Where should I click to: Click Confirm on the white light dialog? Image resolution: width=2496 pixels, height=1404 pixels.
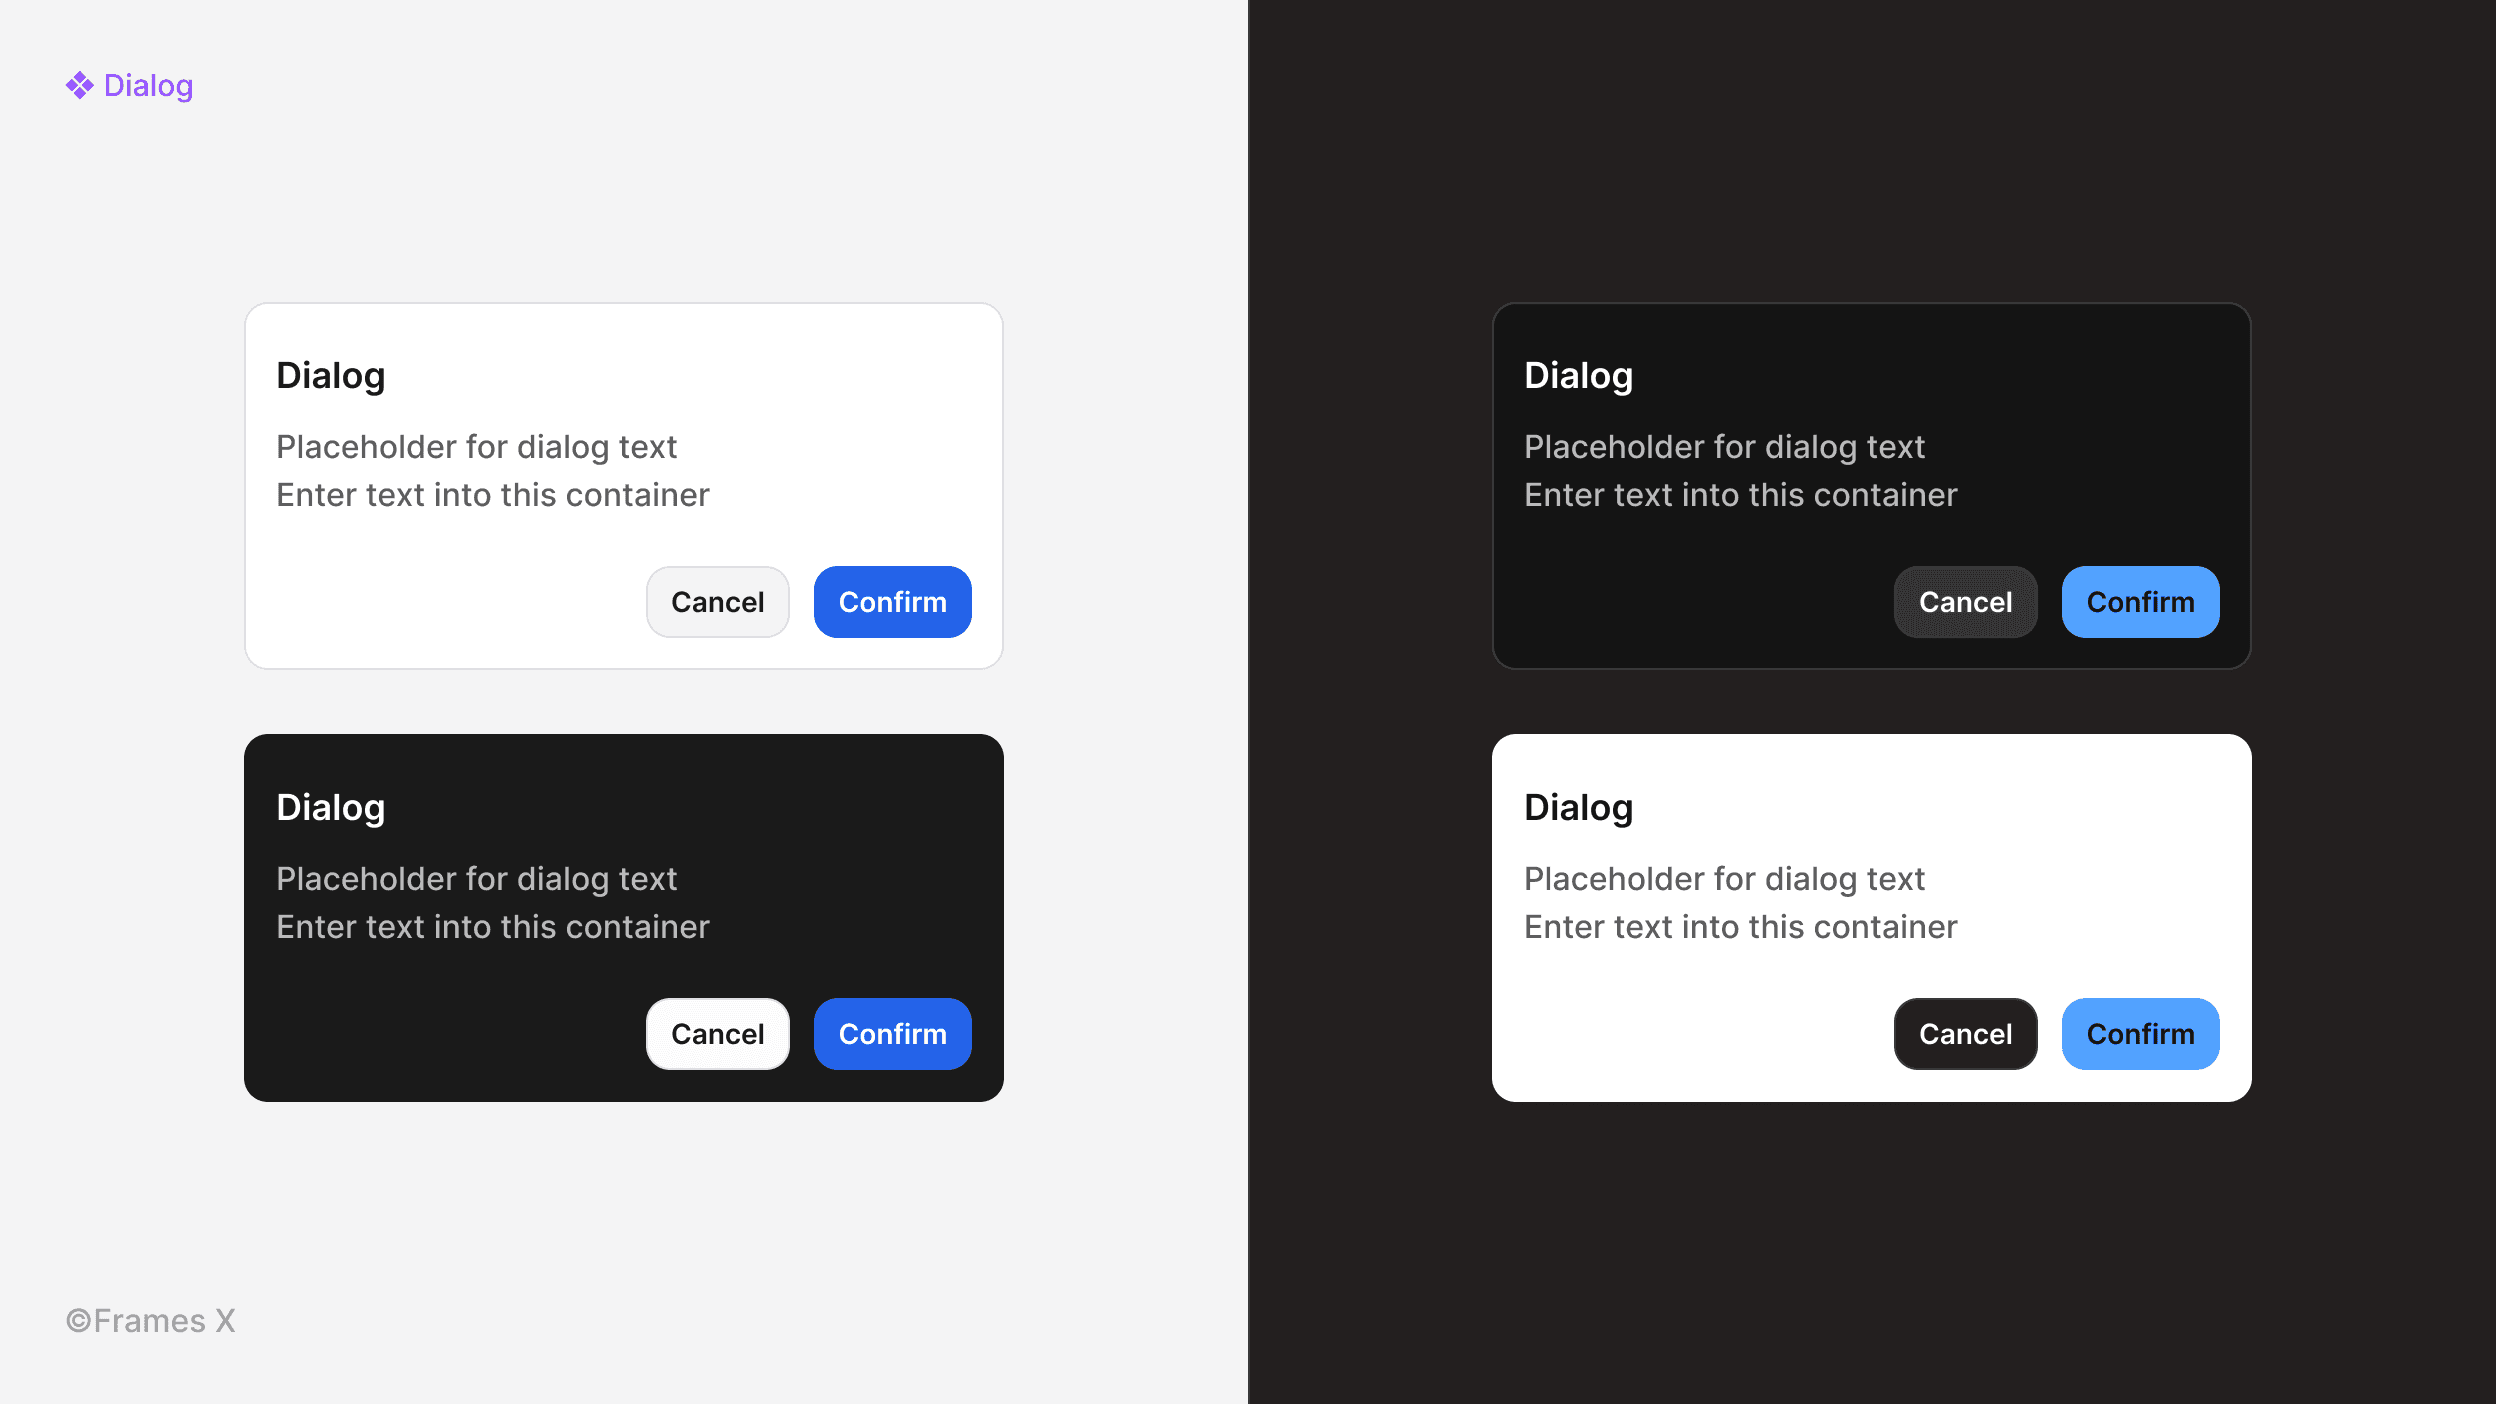tap(891, 602)
